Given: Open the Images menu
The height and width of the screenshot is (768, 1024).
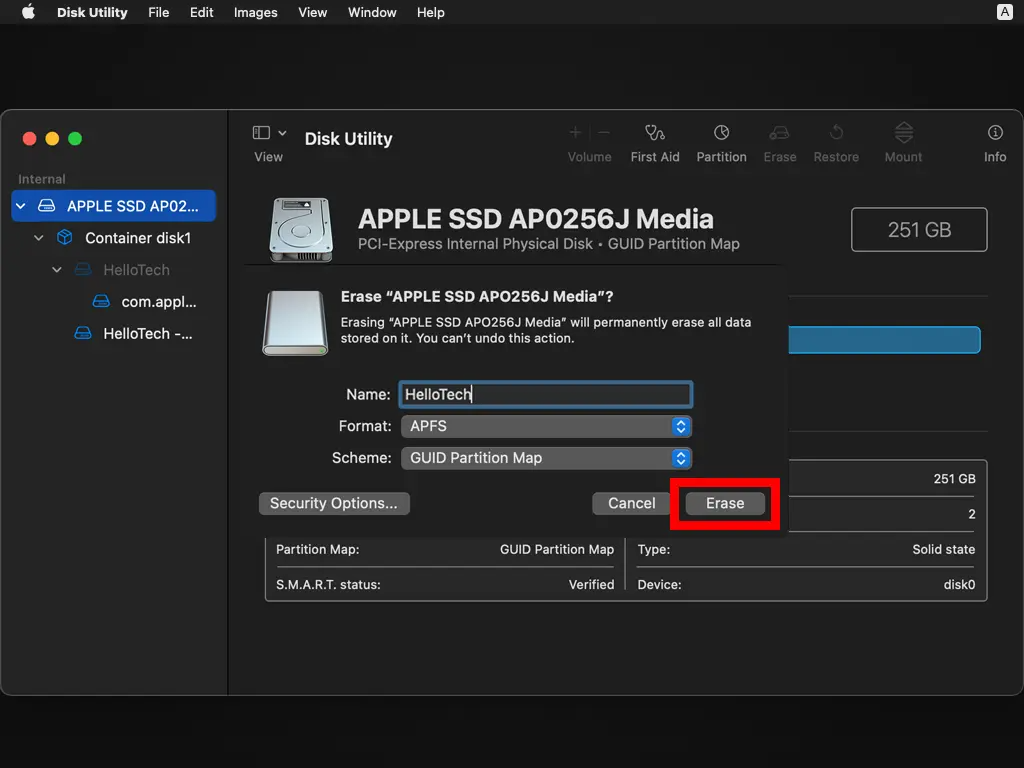Looking at the screenshot, I should click(255, 13).
